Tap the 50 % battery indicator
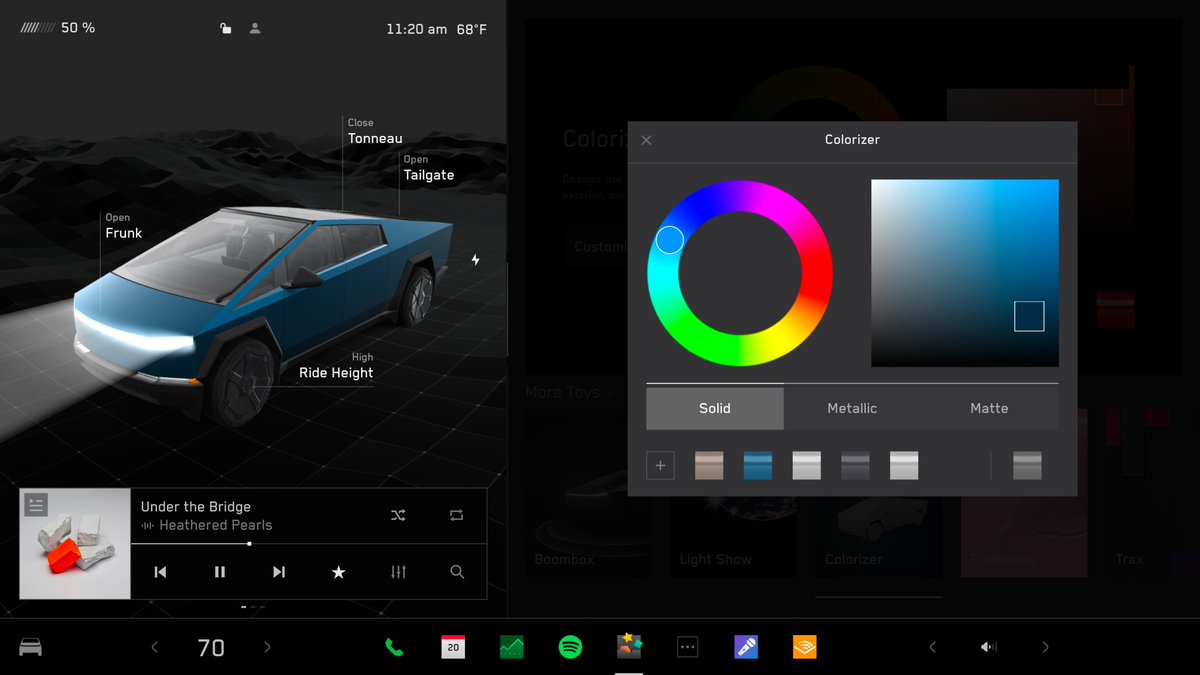Screen dimensions: 1200x675 pyautogui.click(x=58, y=28)
